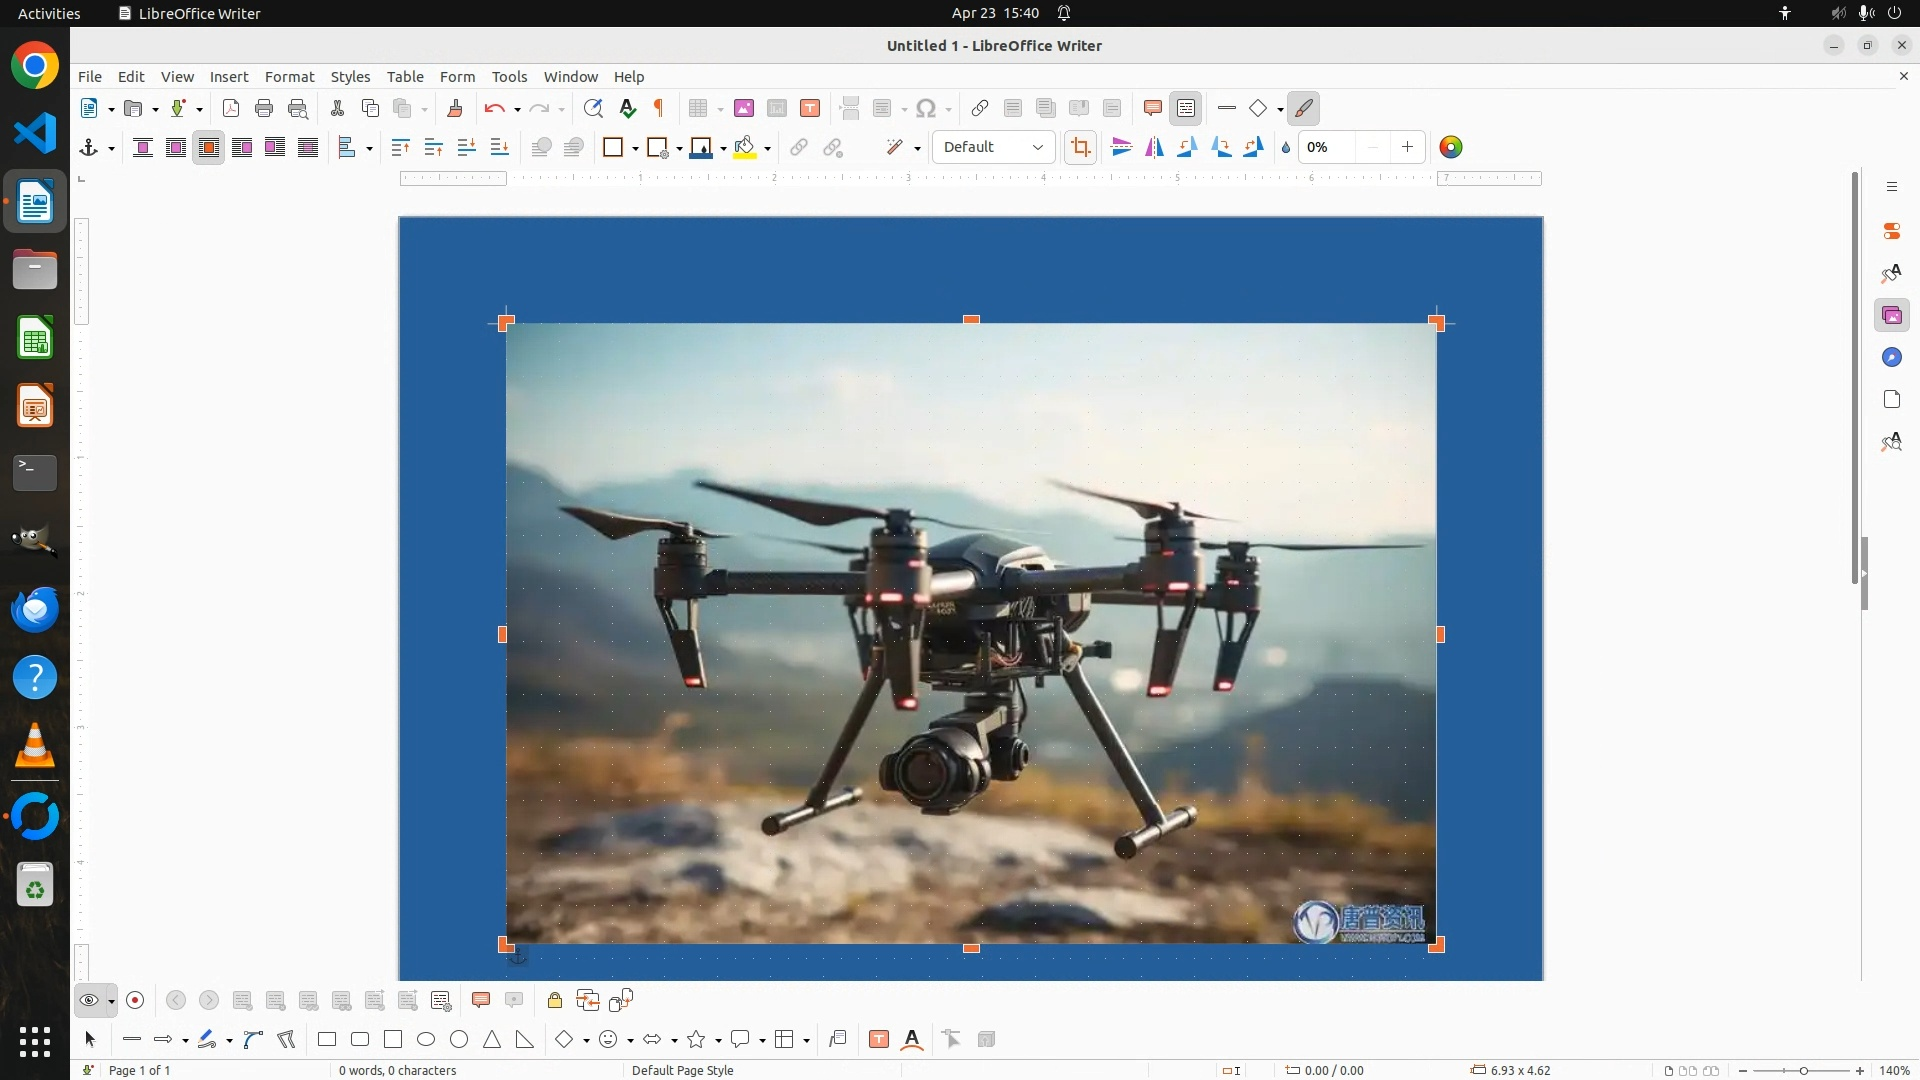Select the Ellipse shape tool

point(426,1040)
